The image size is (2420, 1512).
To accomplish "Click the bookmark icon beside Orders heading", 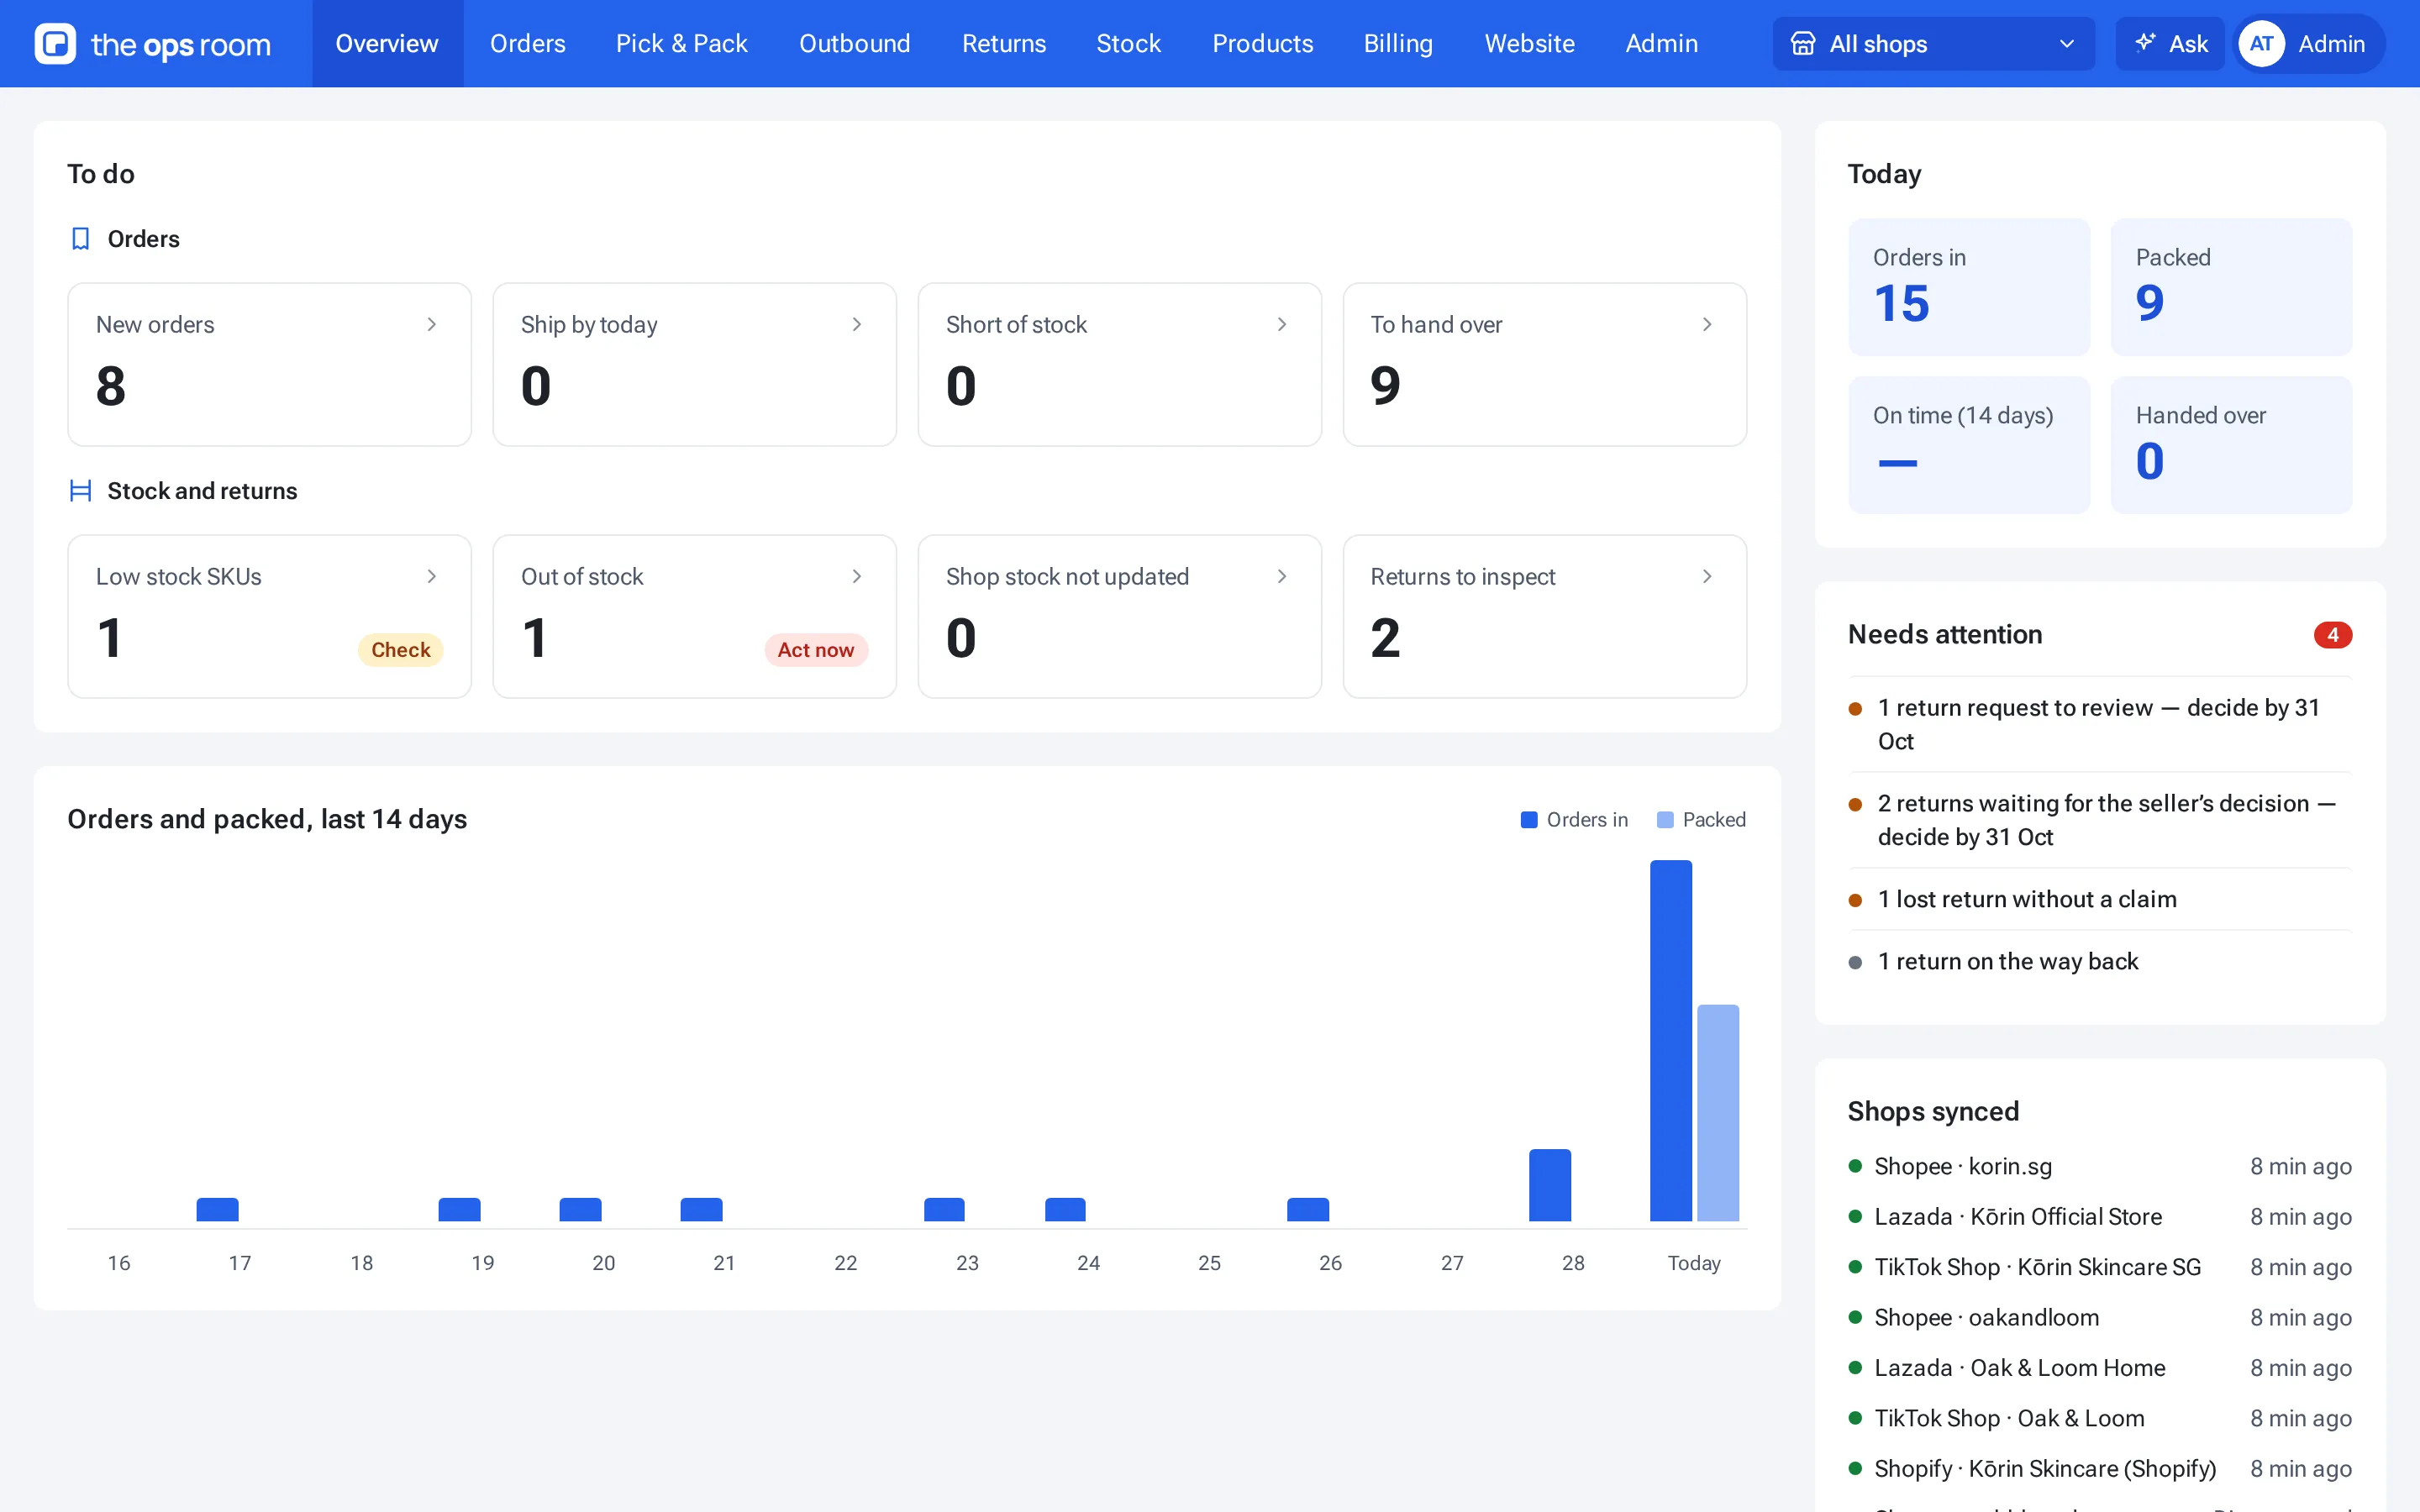I will (81, 239).
